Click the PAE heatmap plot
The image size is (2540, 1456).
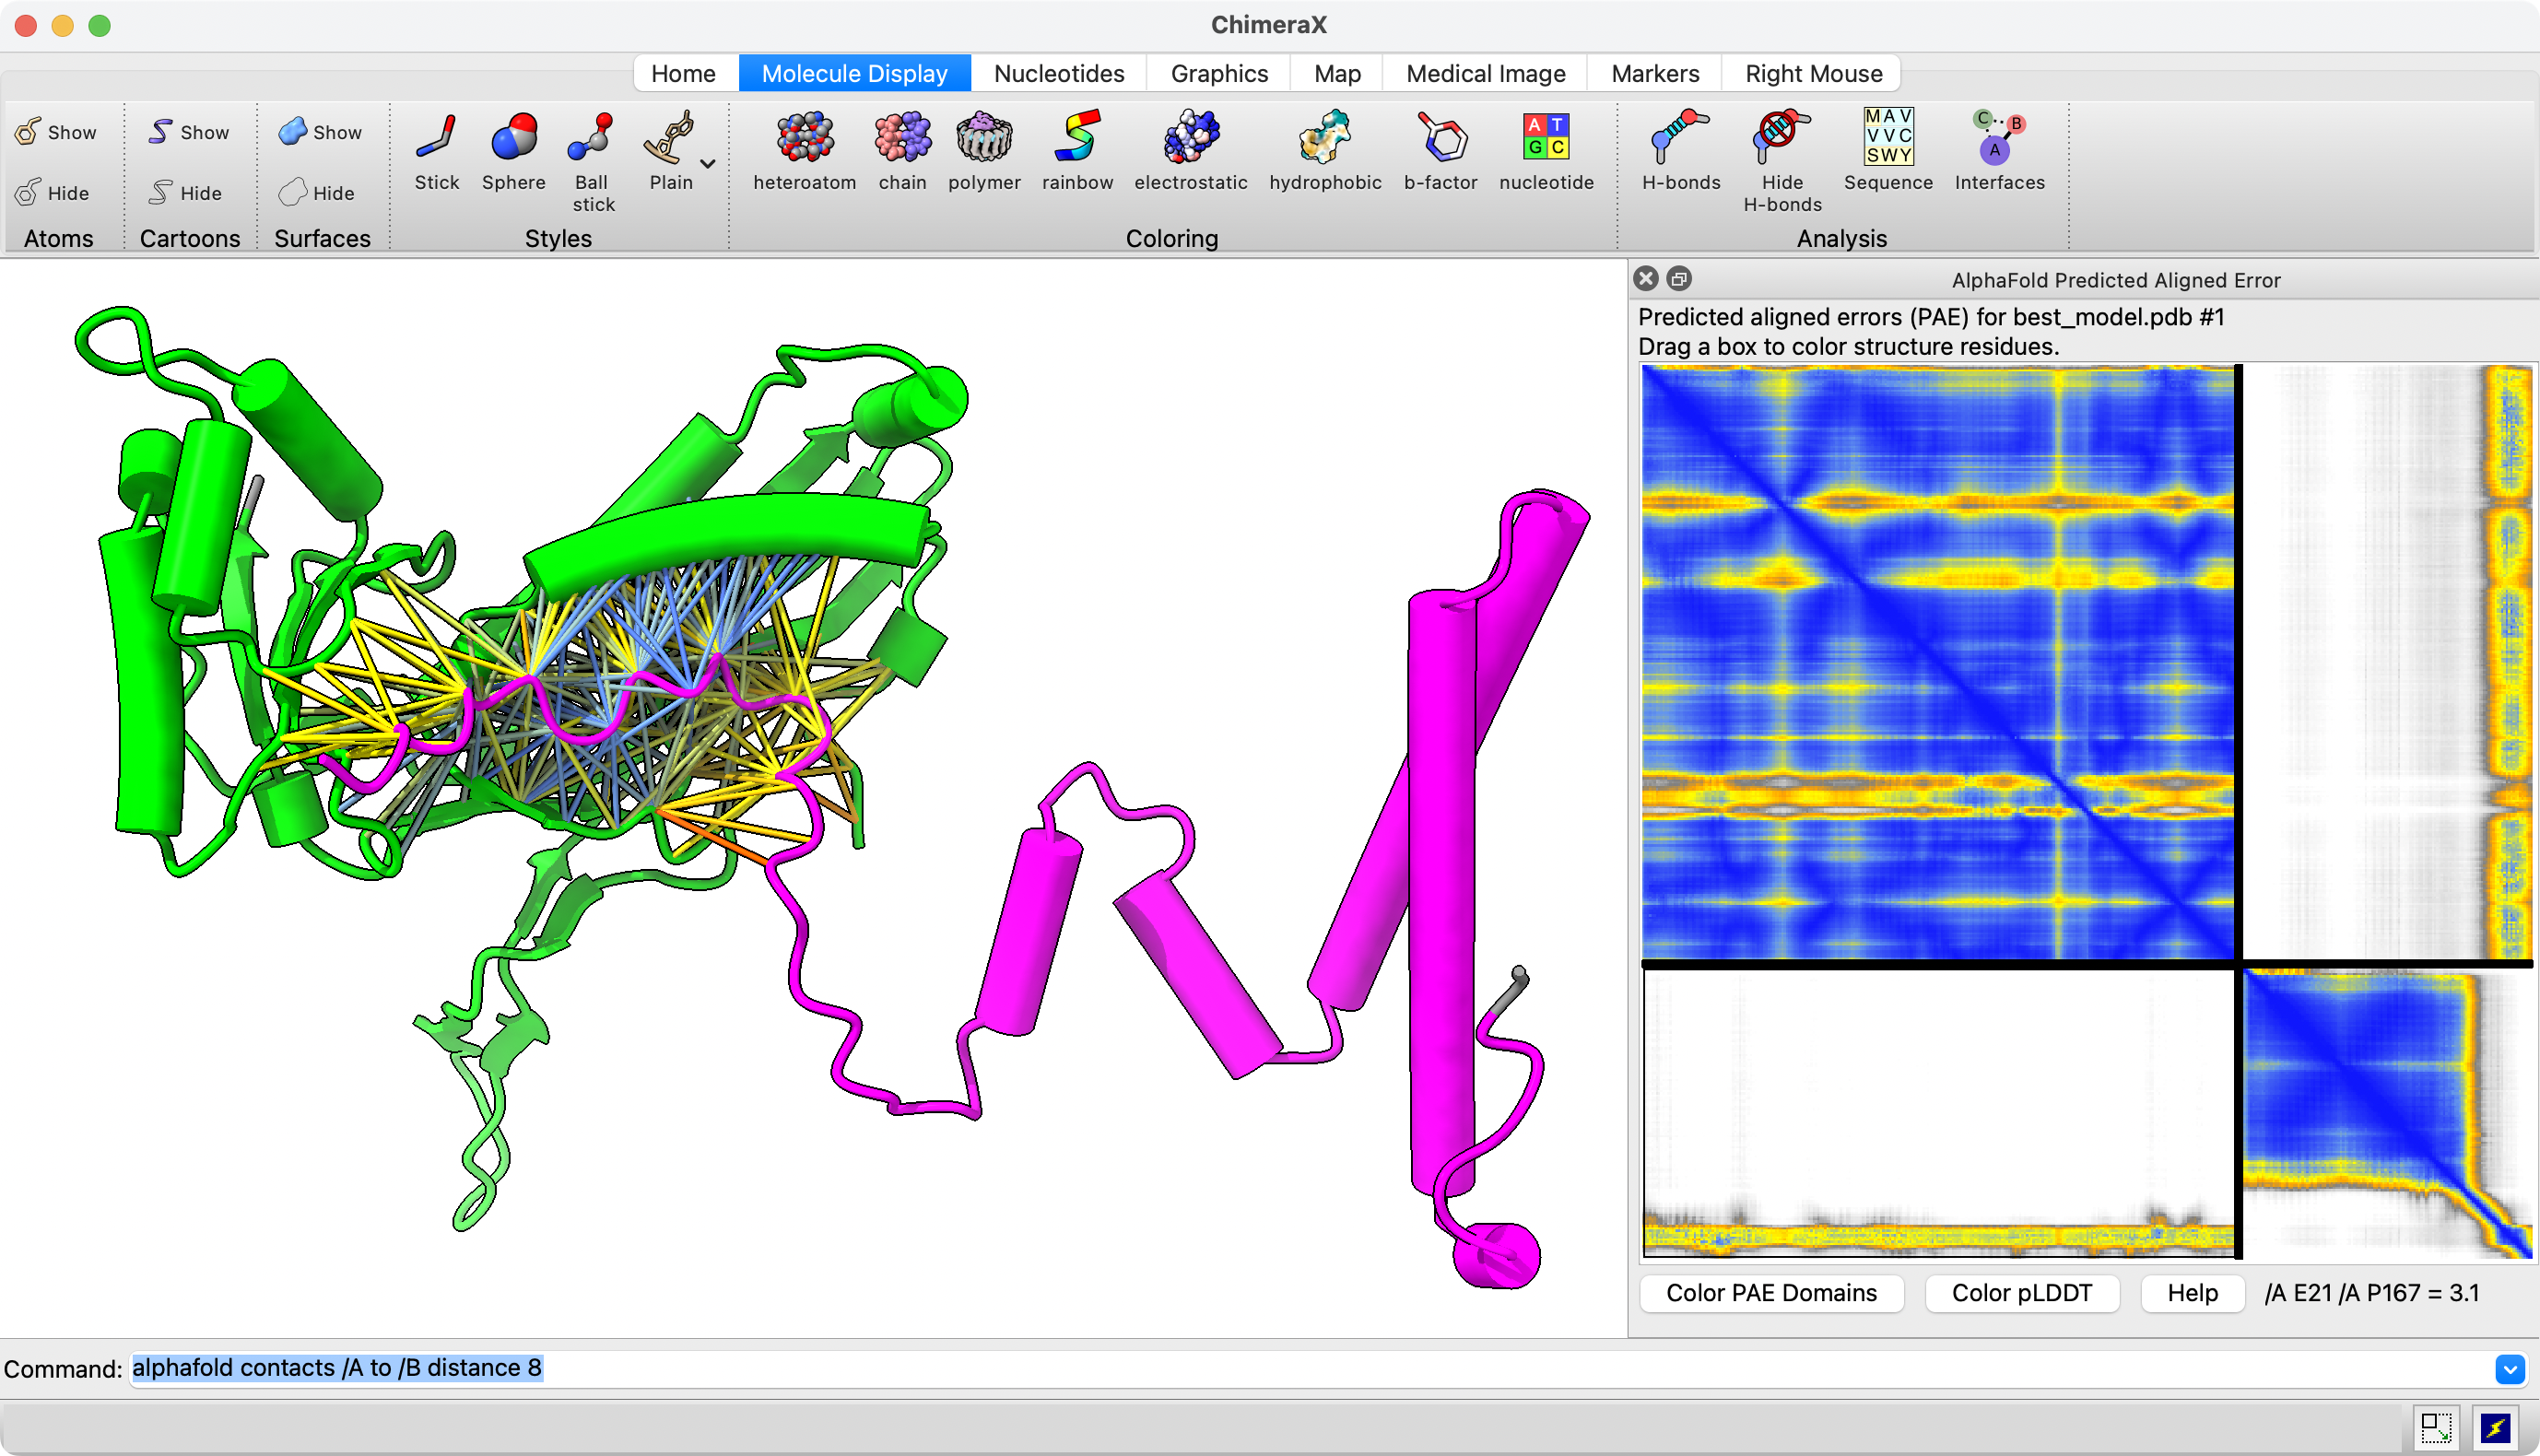tap(2087, 811)
